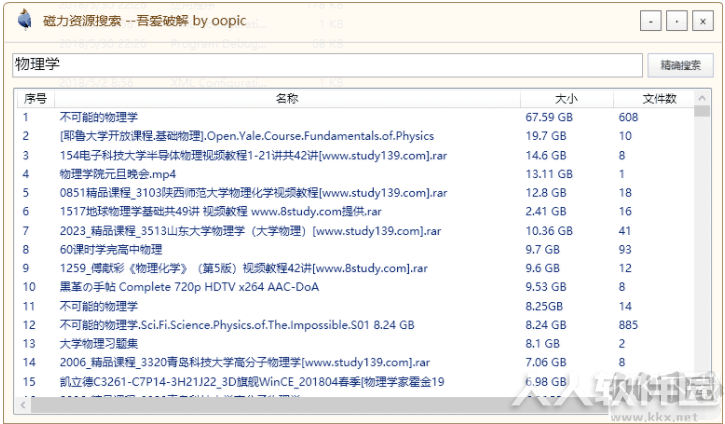Viewport: 725px width, 424px height.
Task: Click file count 93 cell
Action: click(625, 250)
